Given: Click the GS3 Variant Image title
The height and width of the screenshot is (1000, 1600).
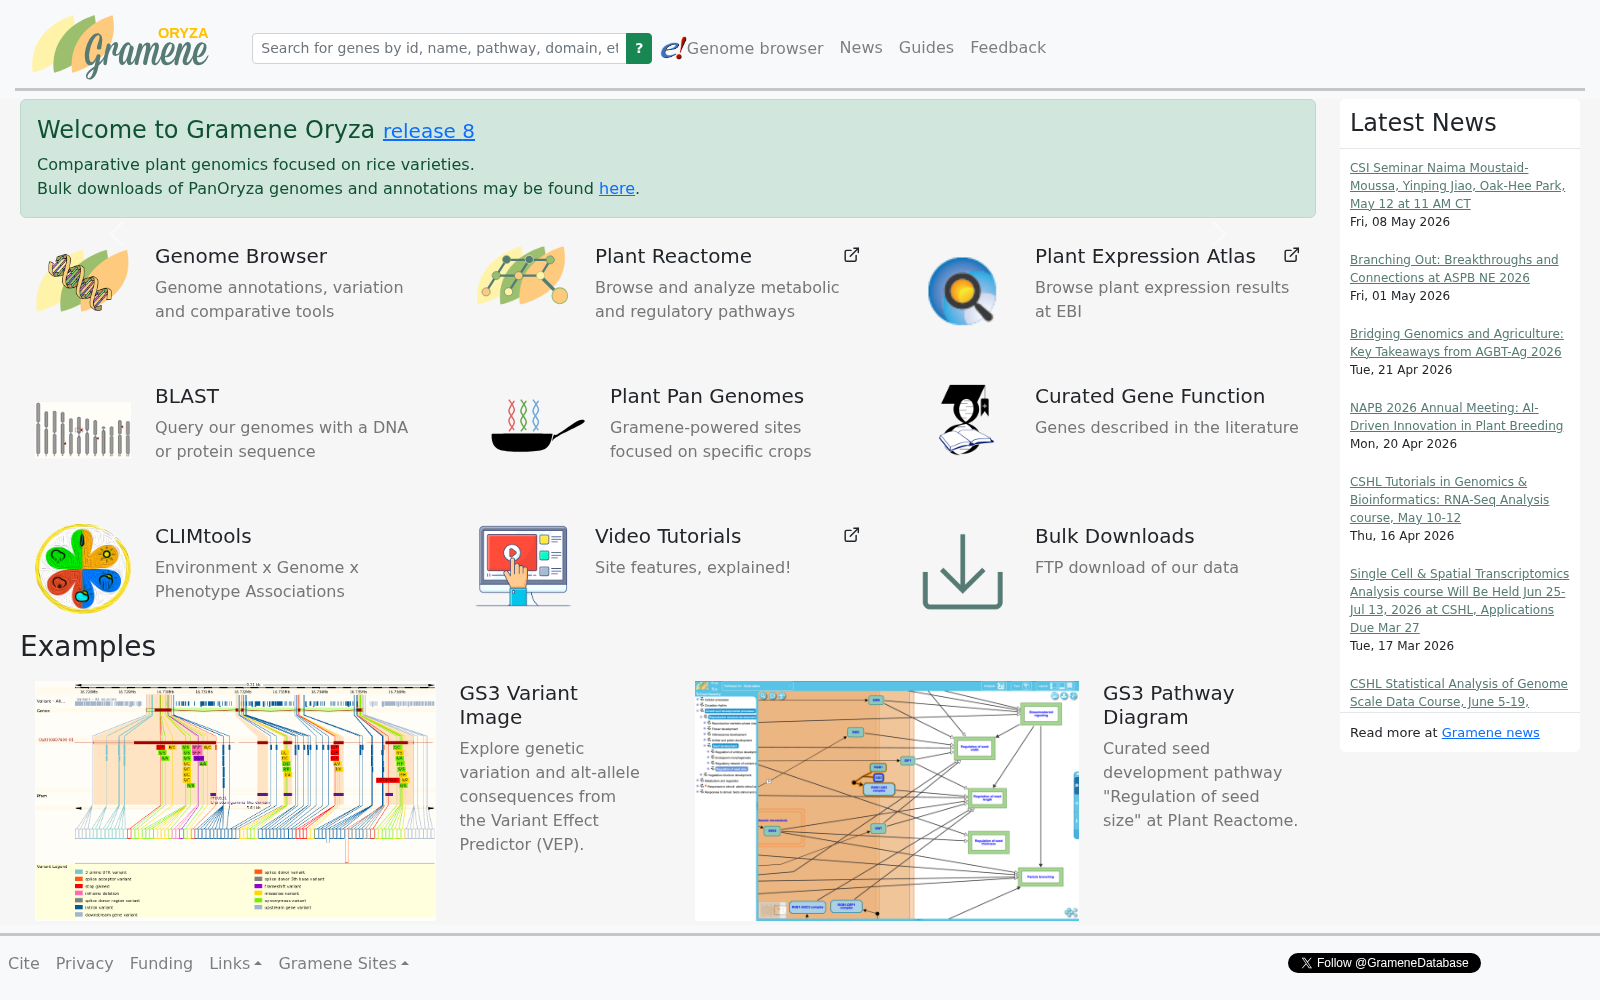Looking at the screenshot, I should tap(518, 705).
